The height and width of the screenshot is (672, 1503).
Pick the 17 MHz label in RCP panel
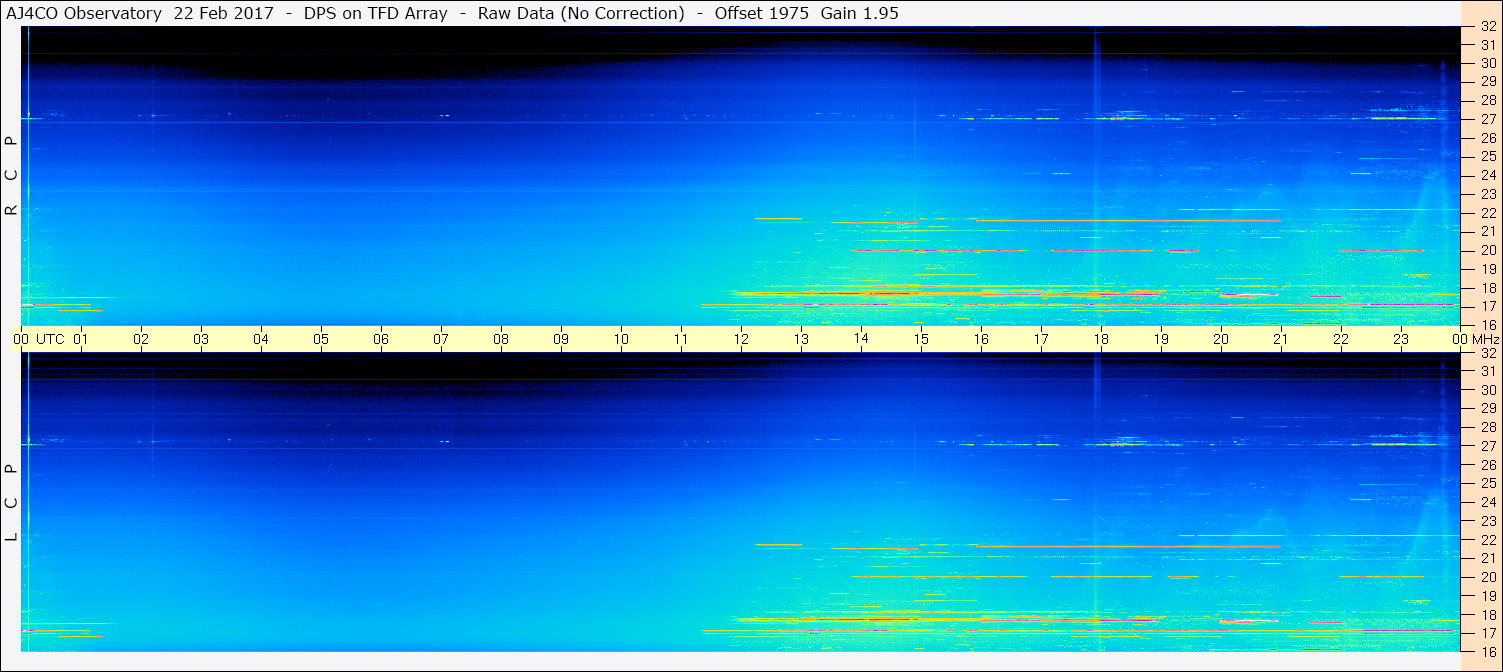pyautogui.click(x=1488, y=306)
